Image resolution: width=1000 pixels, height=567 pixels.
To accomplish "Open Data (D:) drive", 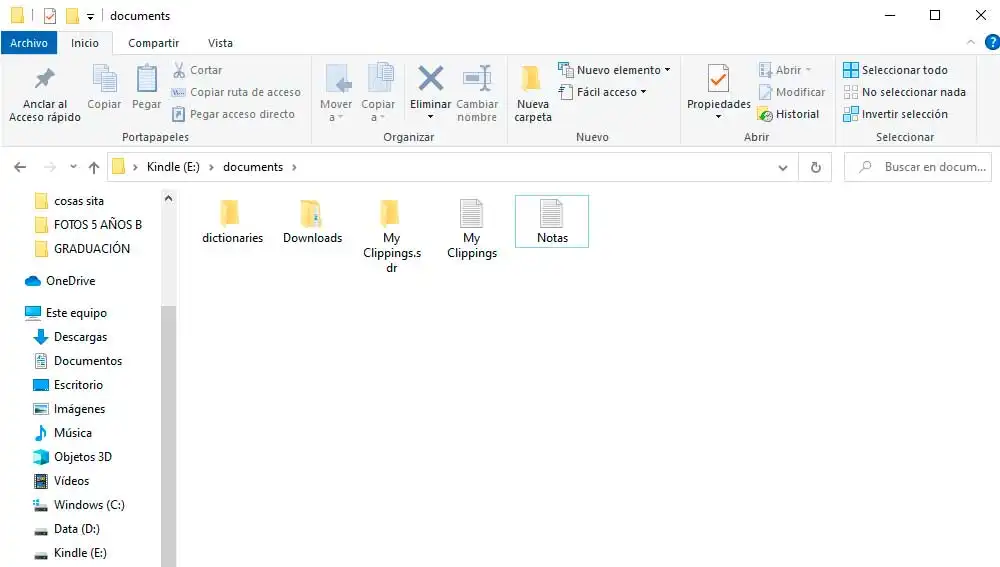I will point(66,529).
